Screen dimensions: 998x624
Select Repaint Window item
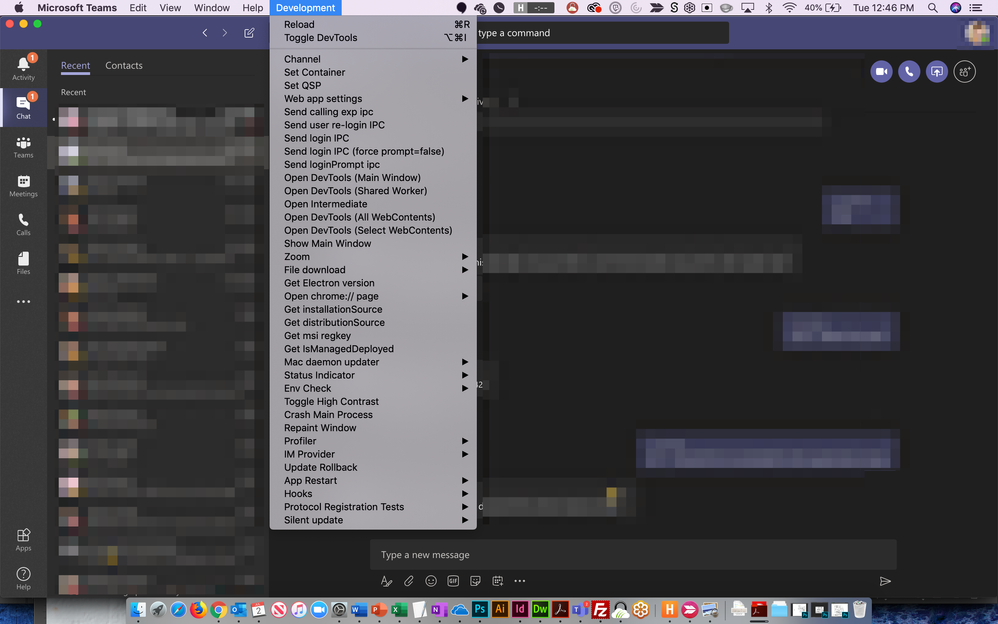point(373,428)
